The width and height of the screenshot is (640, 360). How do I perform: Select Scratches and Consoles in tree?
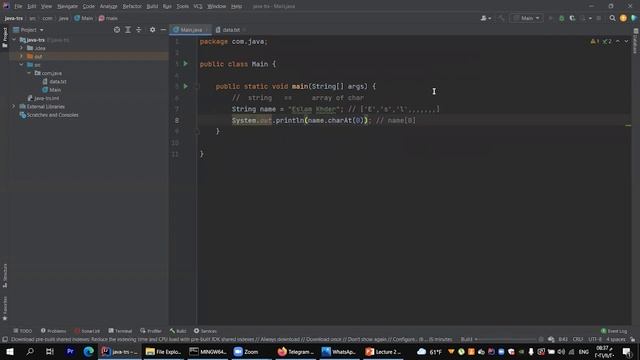pyautogui.click(x=52, y=115)
